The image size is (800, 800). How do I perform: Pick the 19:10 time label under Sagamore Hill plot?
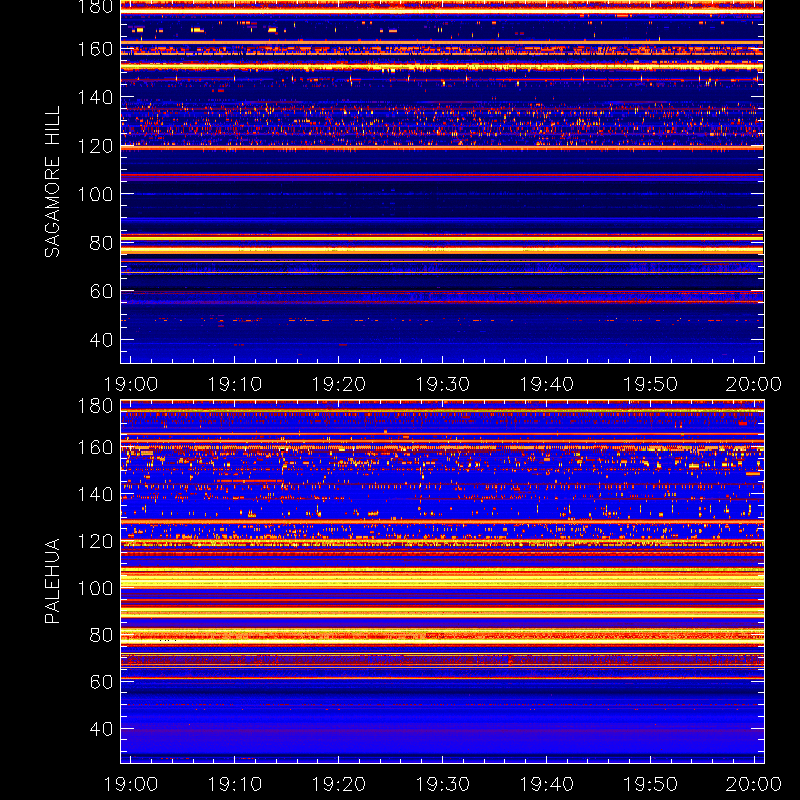pyautogui.click(x=235, y=384)
